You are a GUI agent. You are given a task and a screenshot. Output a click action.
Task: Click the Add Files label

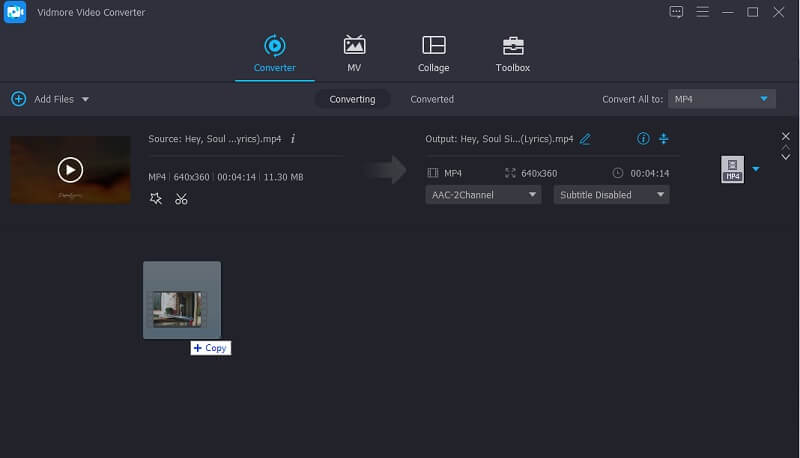click(54, 99)
